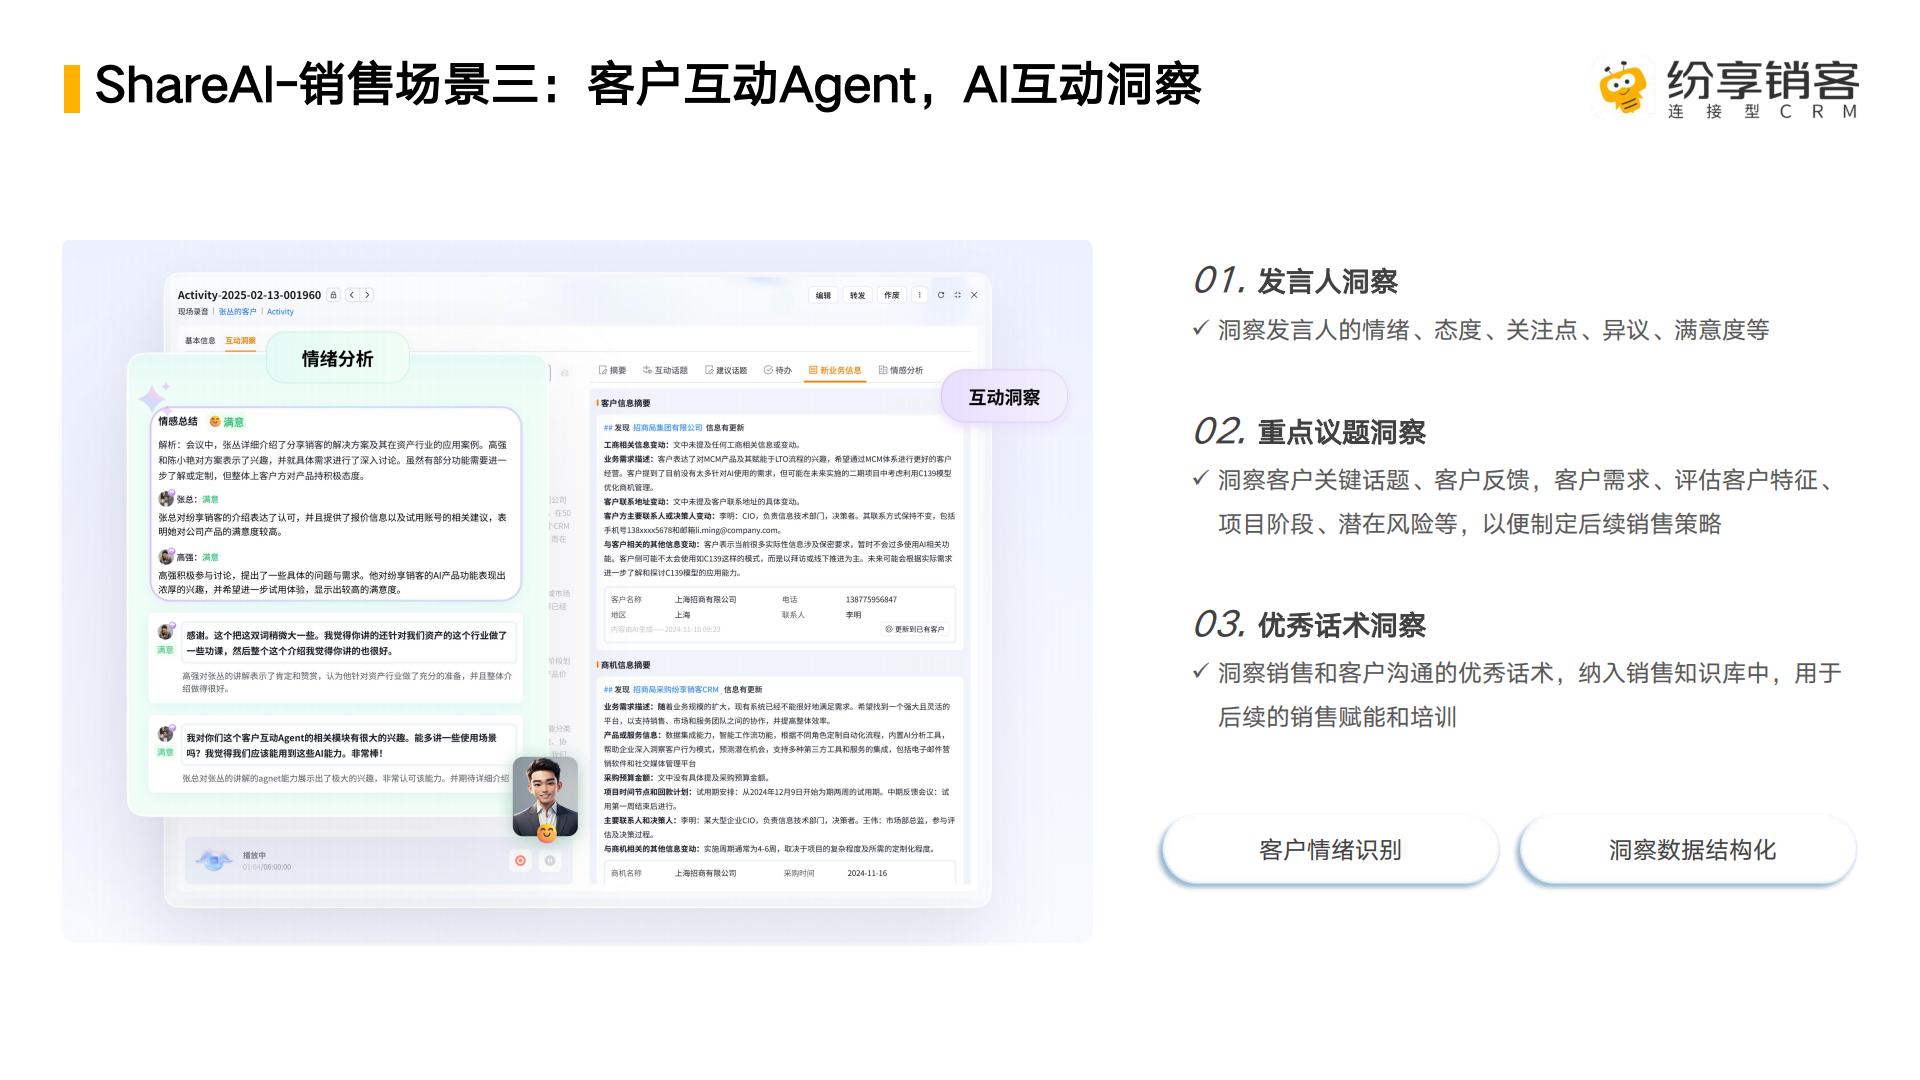The width and height of the screenshot is (1920, 1080).
Task: Select the 情感分析 tab
Action: (901, 370)
